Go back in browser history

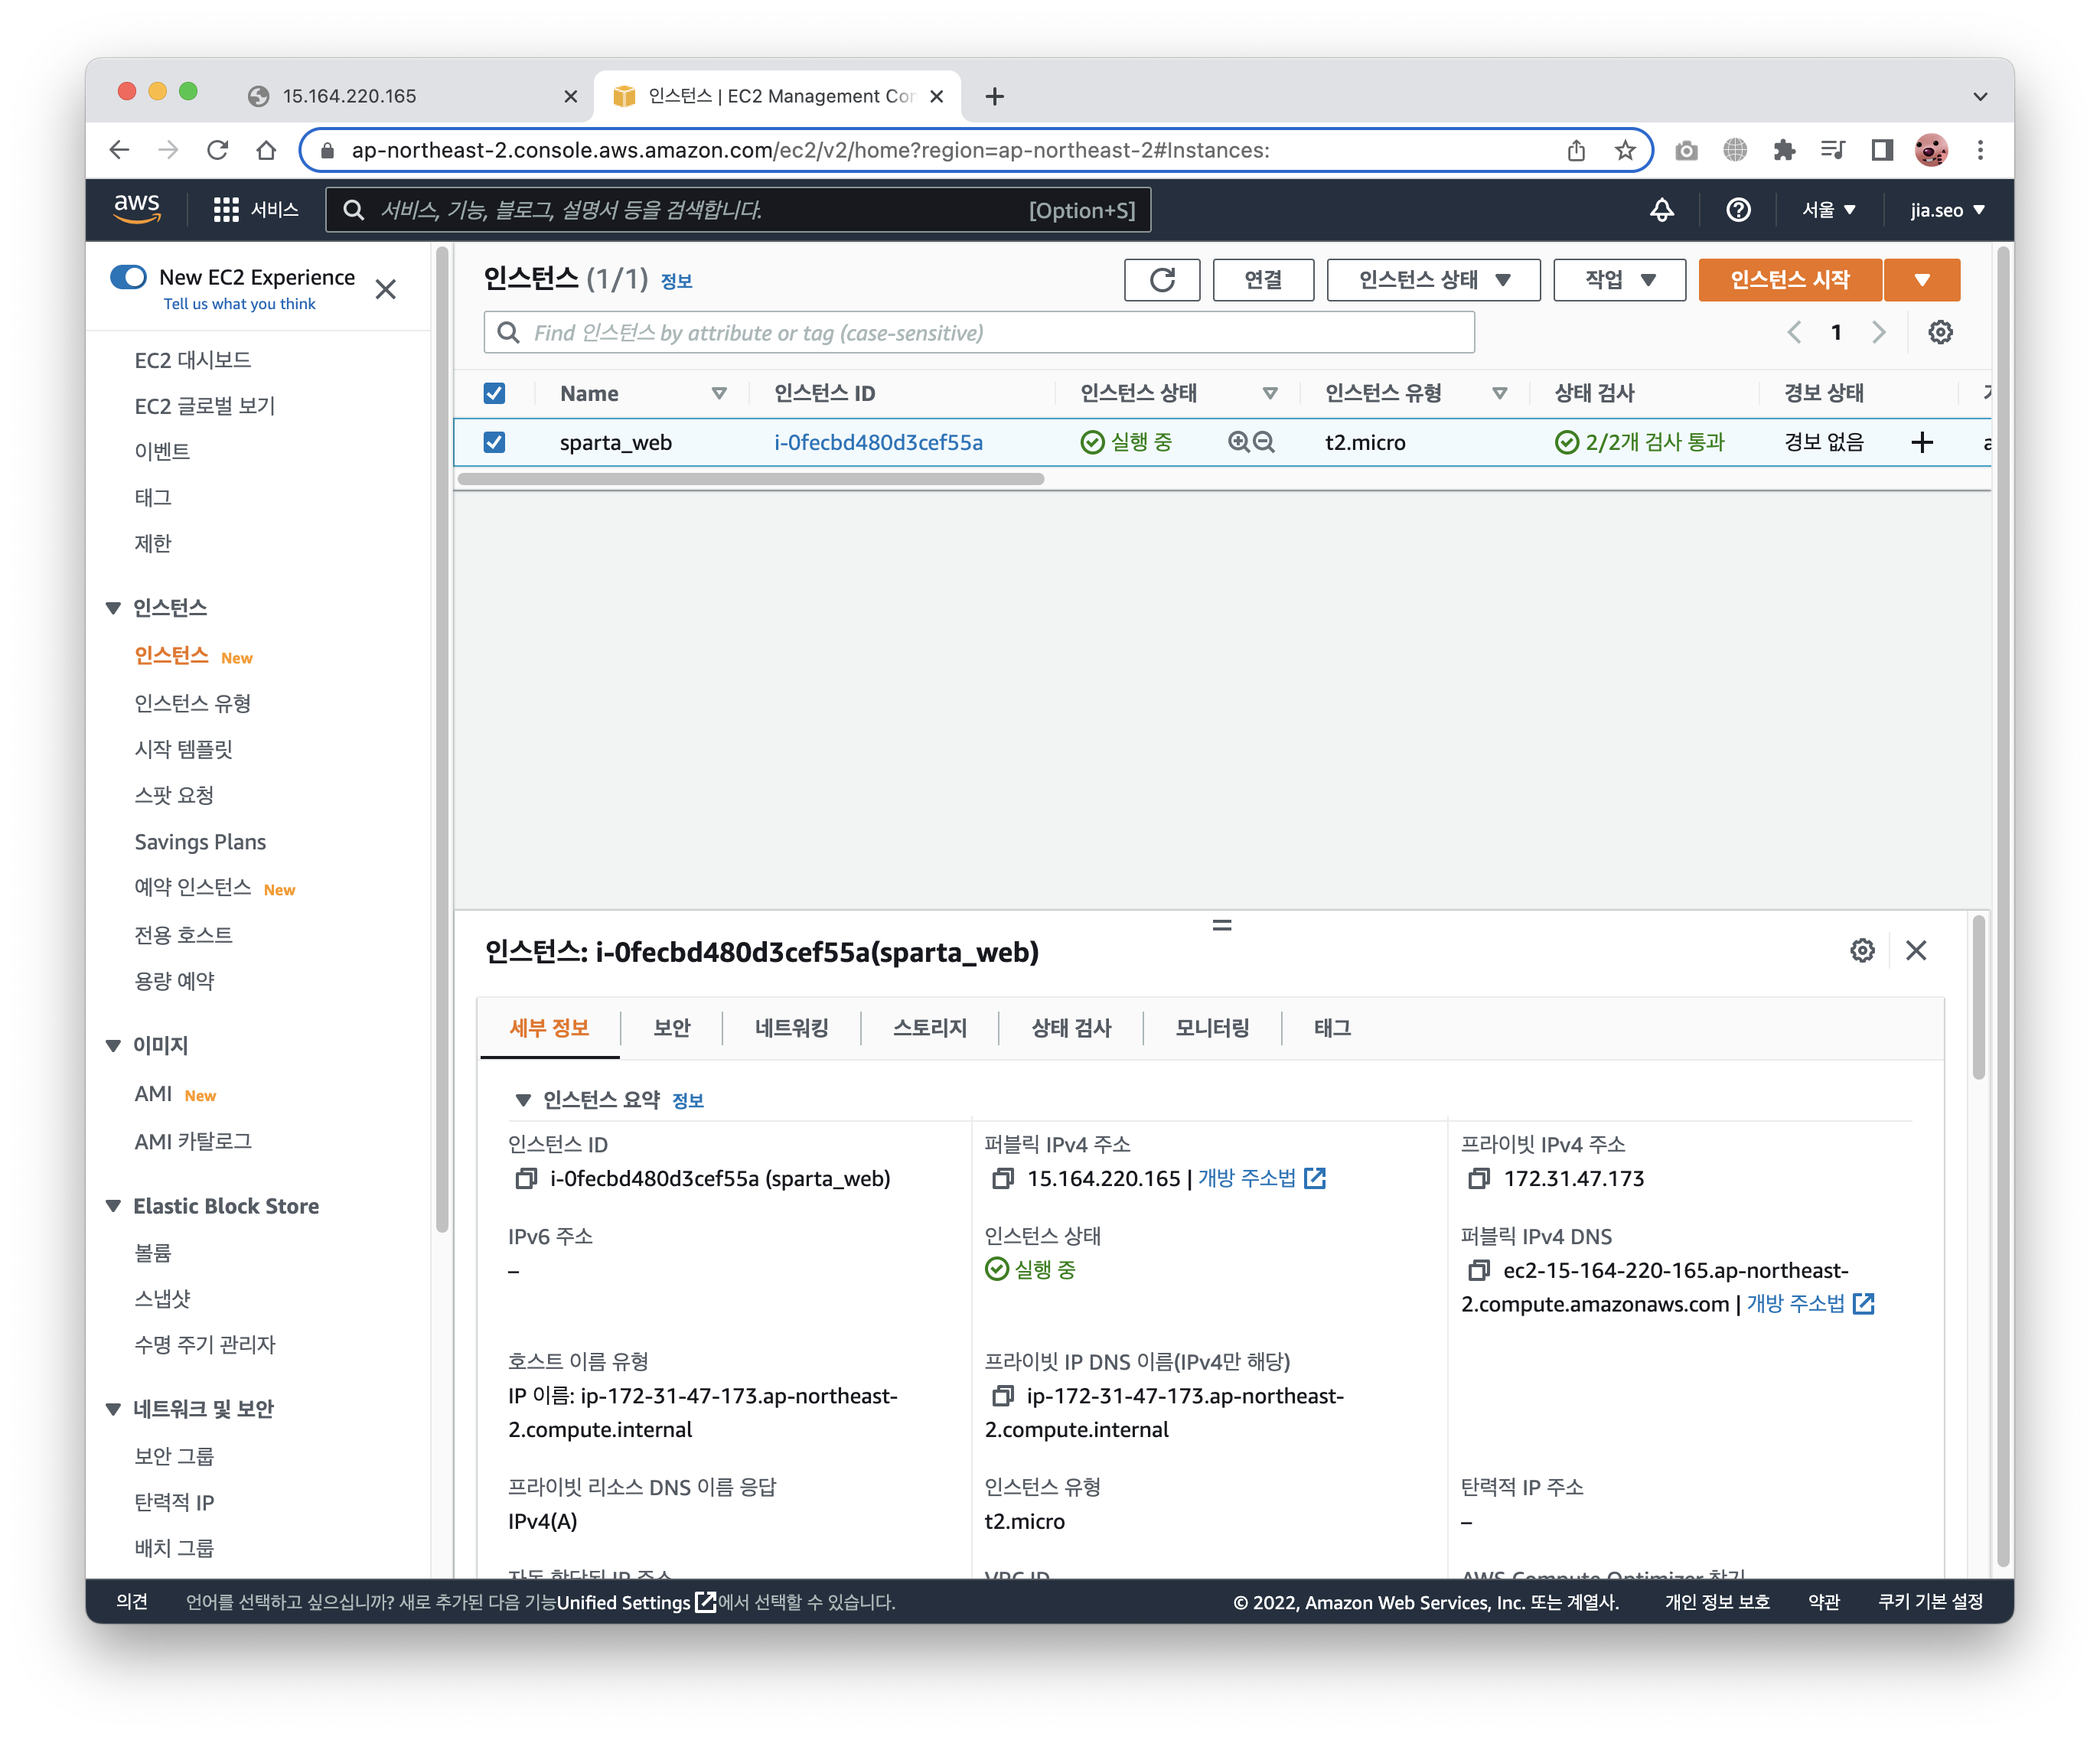[120, 150]
